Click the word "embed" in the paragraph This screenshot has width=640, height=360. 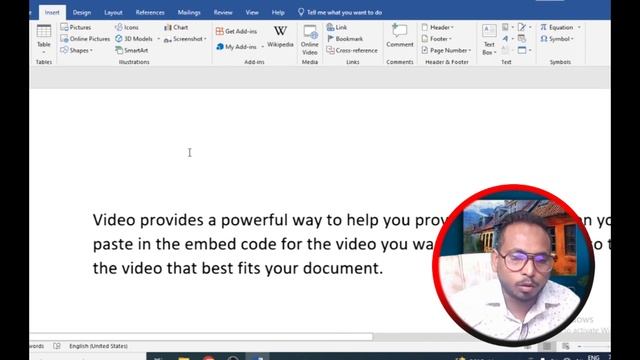[210, 244]
